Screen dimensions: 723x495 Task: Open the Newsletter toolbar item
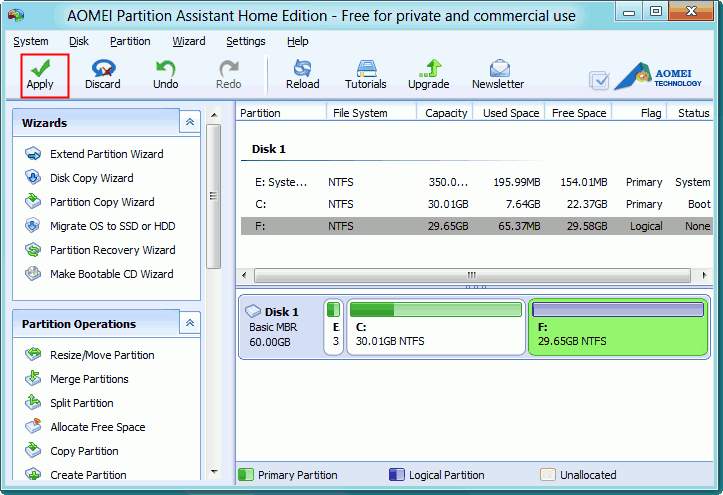point(498,75)
